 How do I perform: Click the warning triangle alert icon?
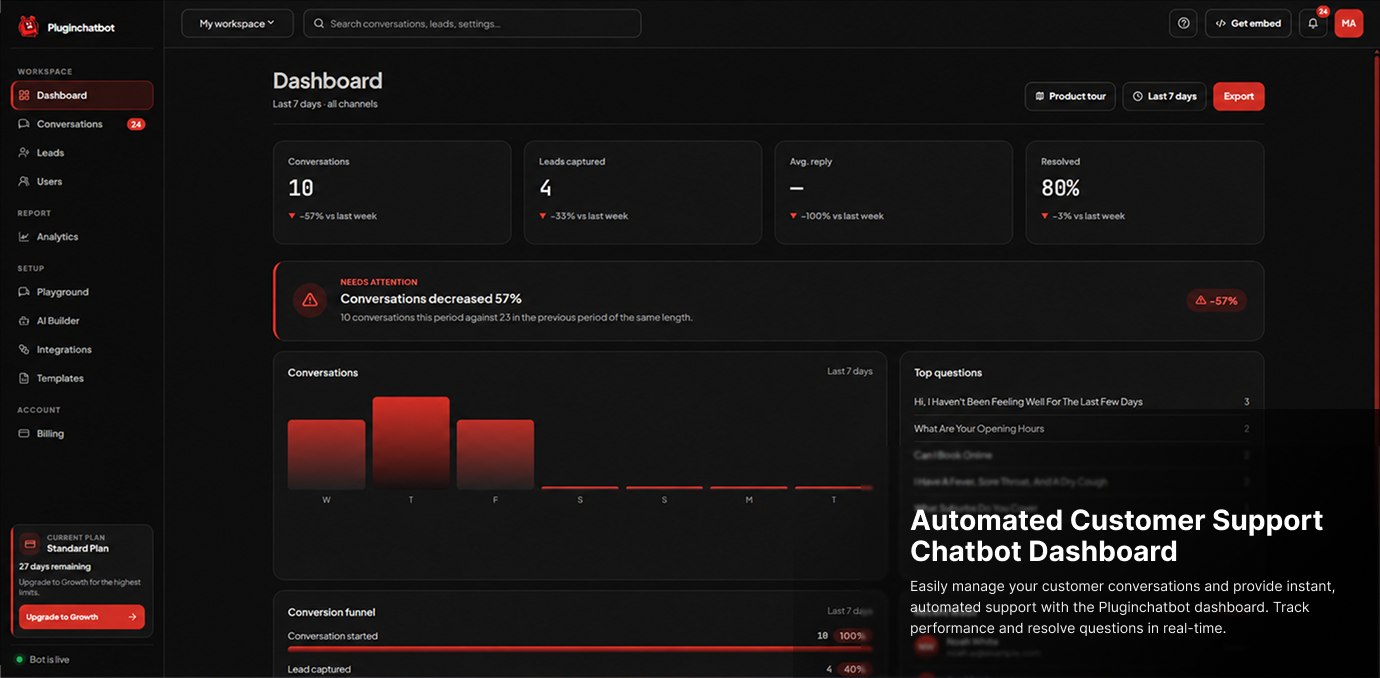[x=310, y=300]
